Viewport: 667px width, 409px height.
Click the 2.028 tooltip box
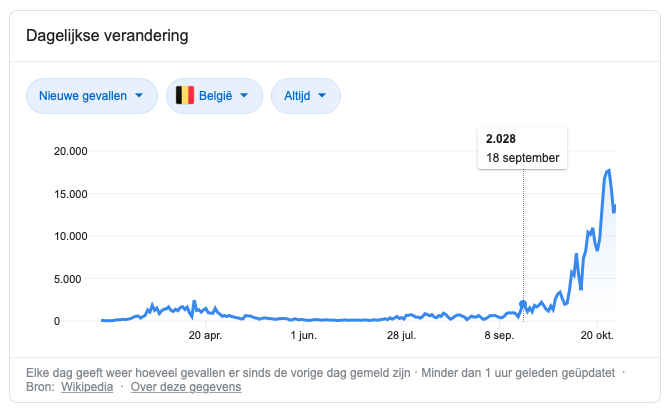pos(522,148)
